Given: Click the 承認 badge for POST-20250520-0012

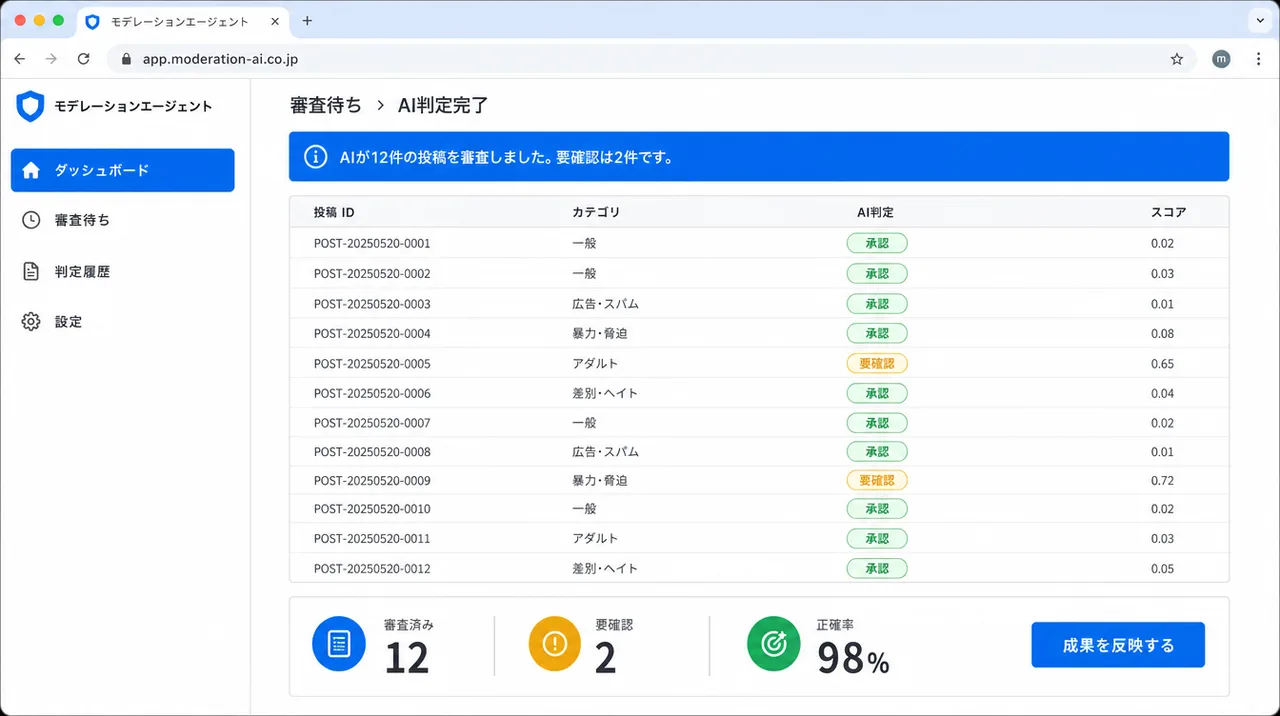Looking at the screenshot, I should 877,568.
